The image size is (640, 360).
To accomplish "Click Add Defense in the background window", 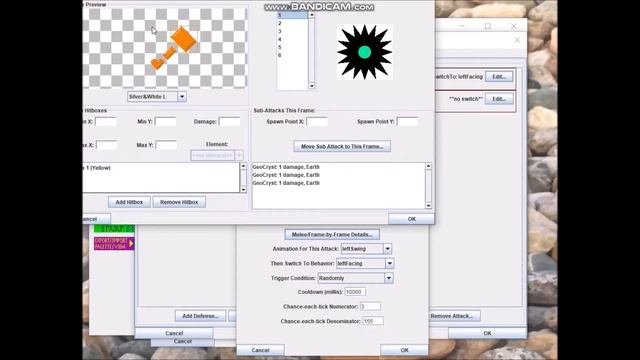I will 200,316.
